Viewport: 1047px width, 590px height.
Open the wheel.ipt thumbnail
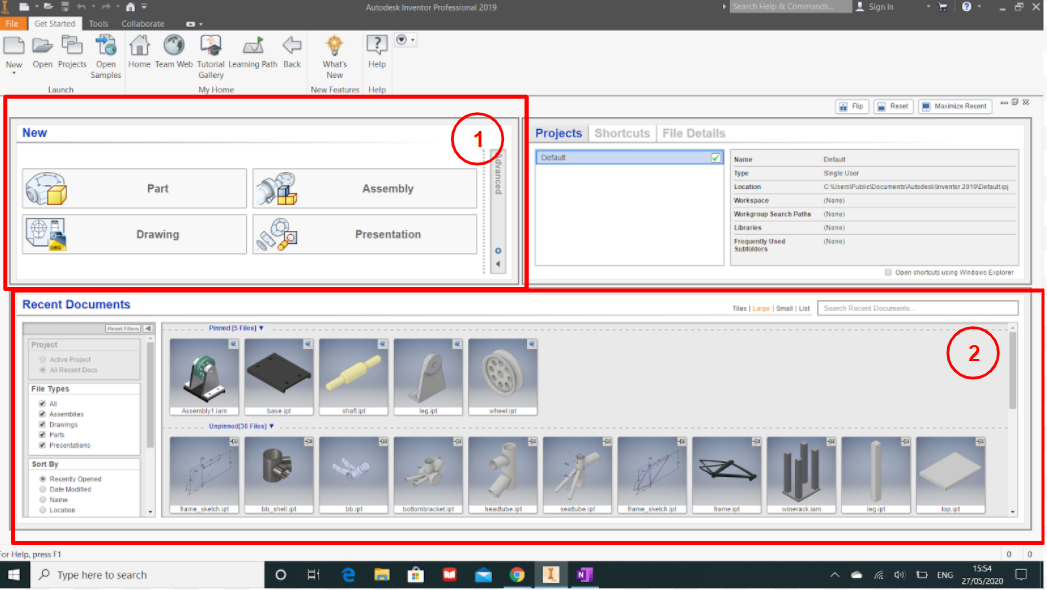click(503, 377)
